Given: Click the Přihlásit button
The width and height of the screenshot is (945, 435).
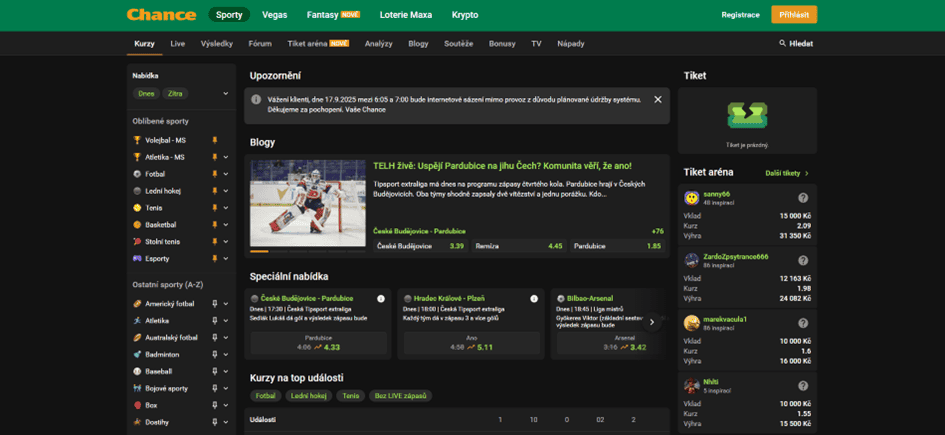Looking at the screenshot, I should click(x=794, y=15).
